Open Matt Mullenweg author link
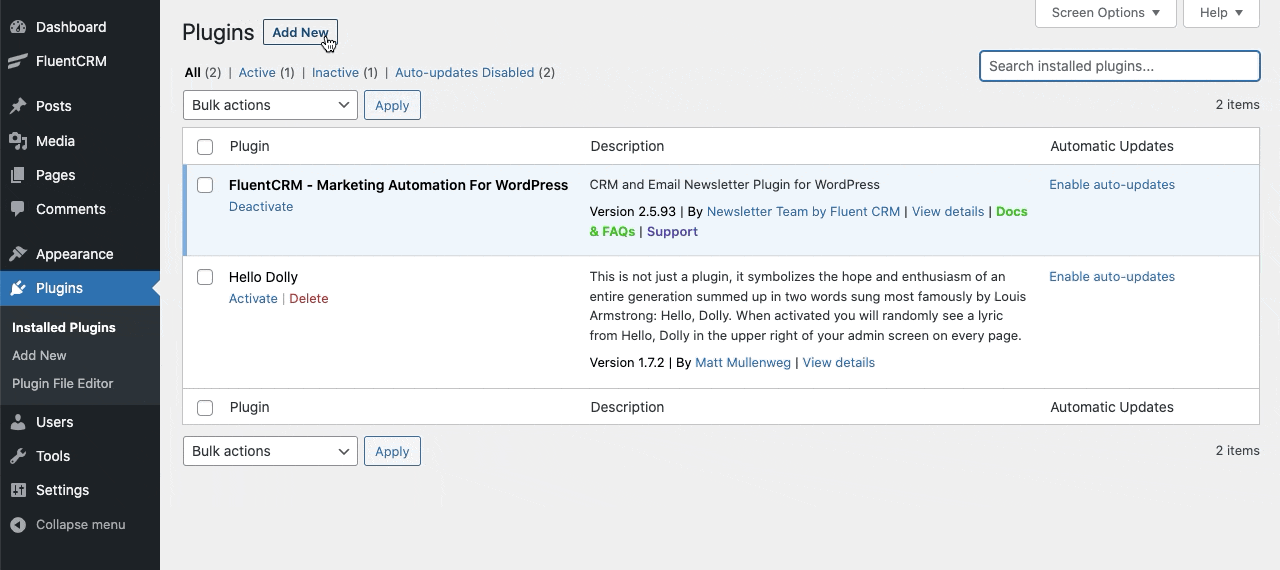 743,362
